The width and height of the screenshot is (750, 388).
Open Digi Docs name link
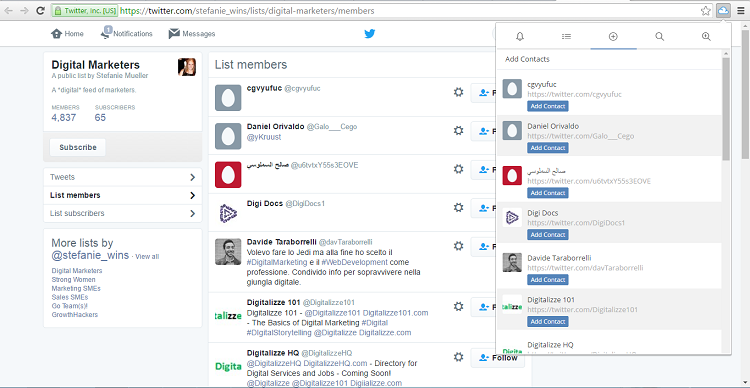(265, 203)
